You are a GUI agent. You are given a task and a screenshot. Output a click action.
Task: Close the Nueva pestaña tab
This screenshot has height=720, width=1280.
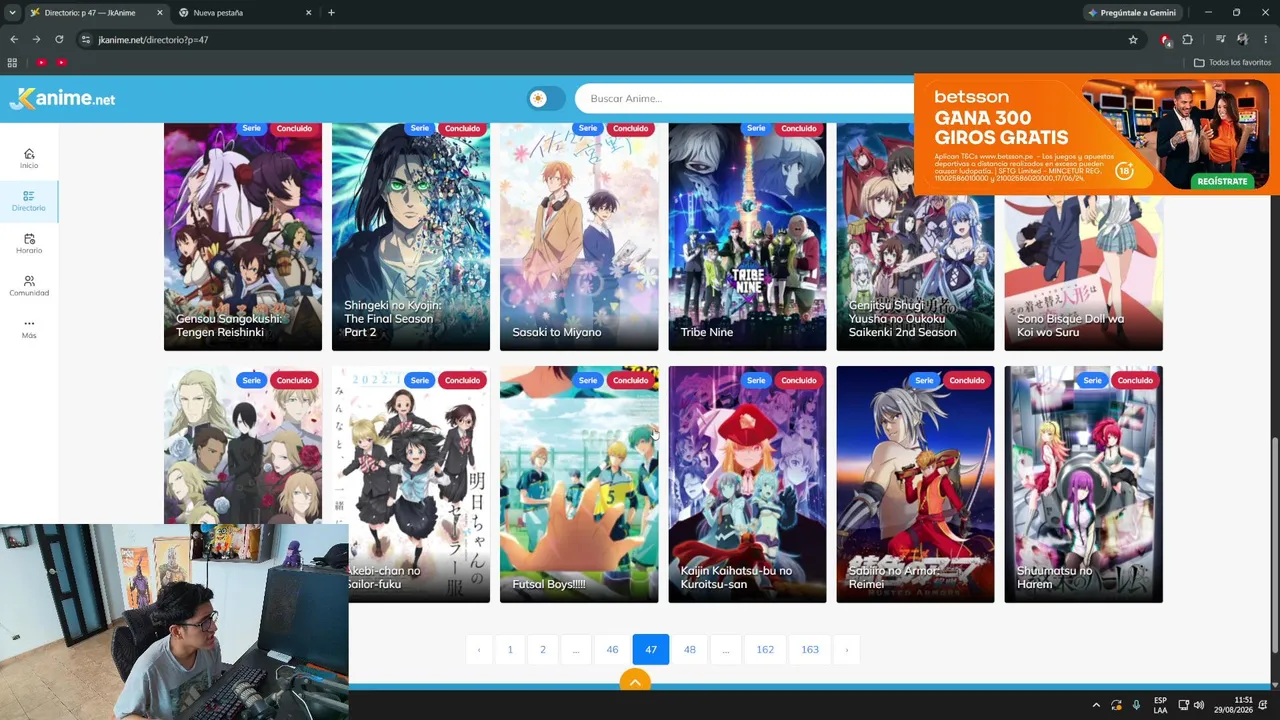coord(308,13)
